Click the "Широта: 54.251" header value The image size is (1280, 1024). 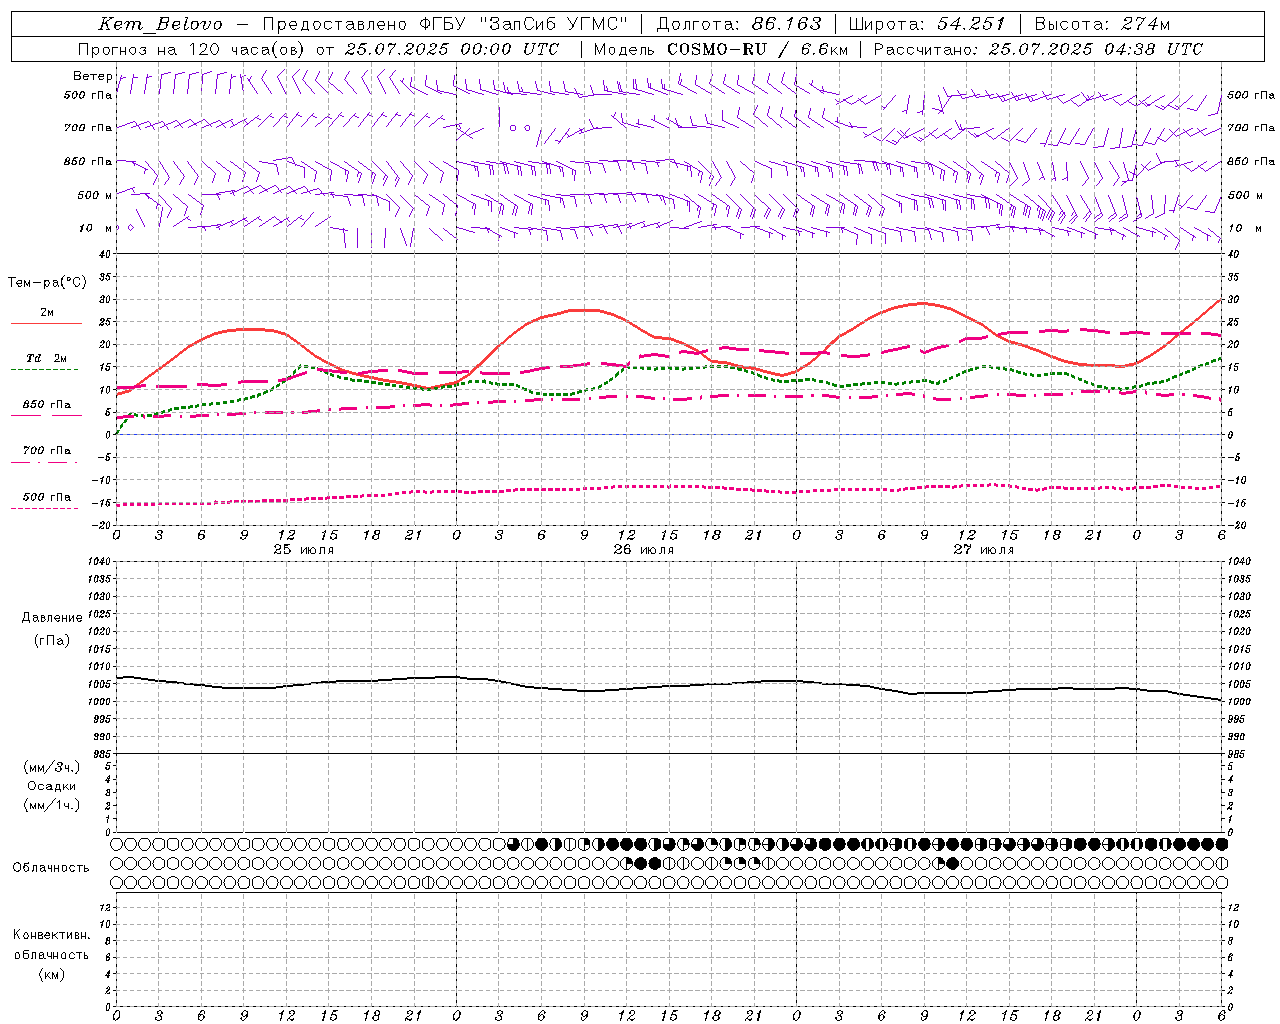(926, 24)
